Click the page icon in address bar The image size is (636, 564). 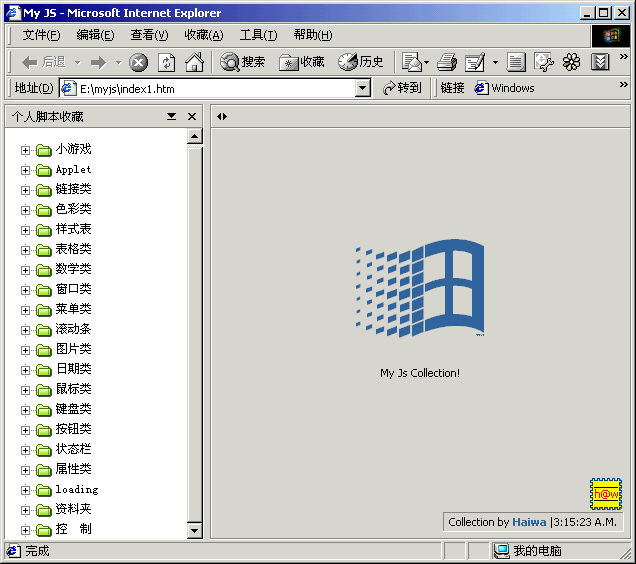click(68, 88)
